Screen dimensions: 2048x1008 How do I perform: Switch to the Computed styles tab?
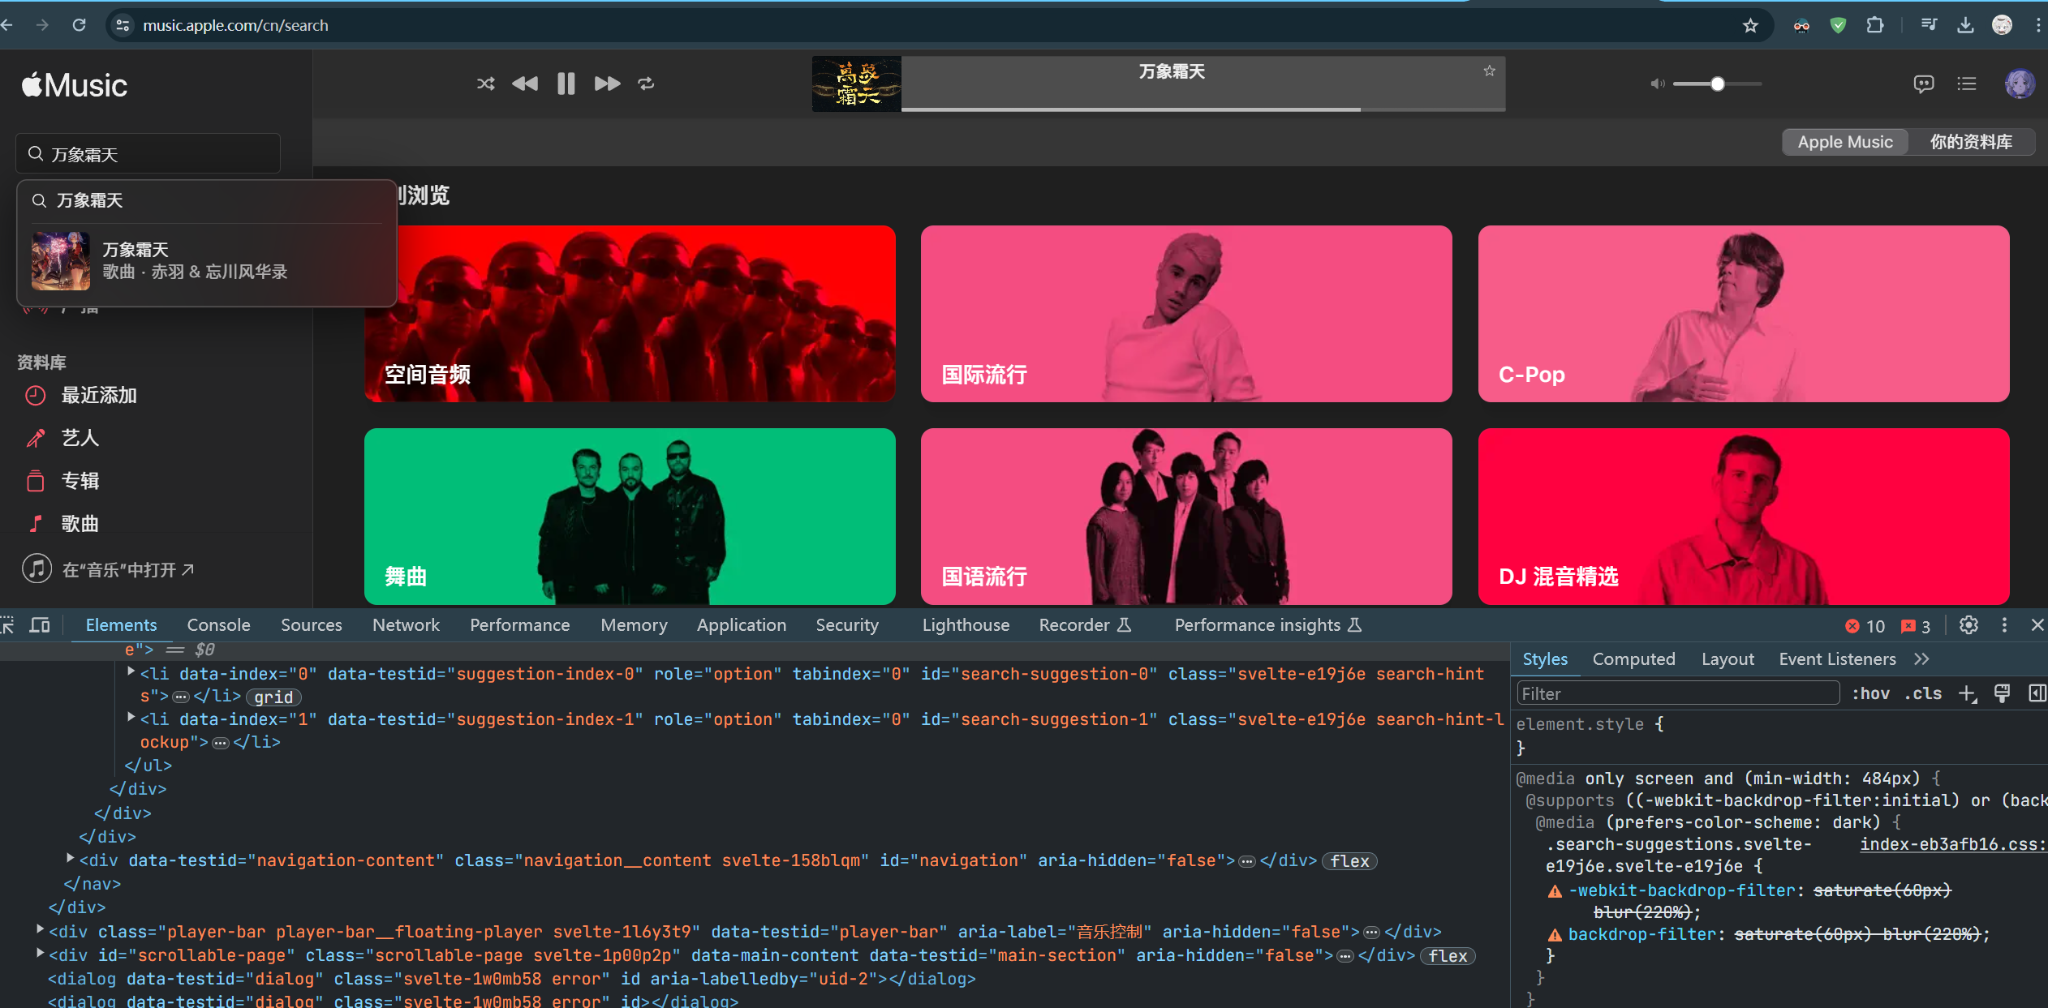pyautogui.click(x=1633, y=659)
